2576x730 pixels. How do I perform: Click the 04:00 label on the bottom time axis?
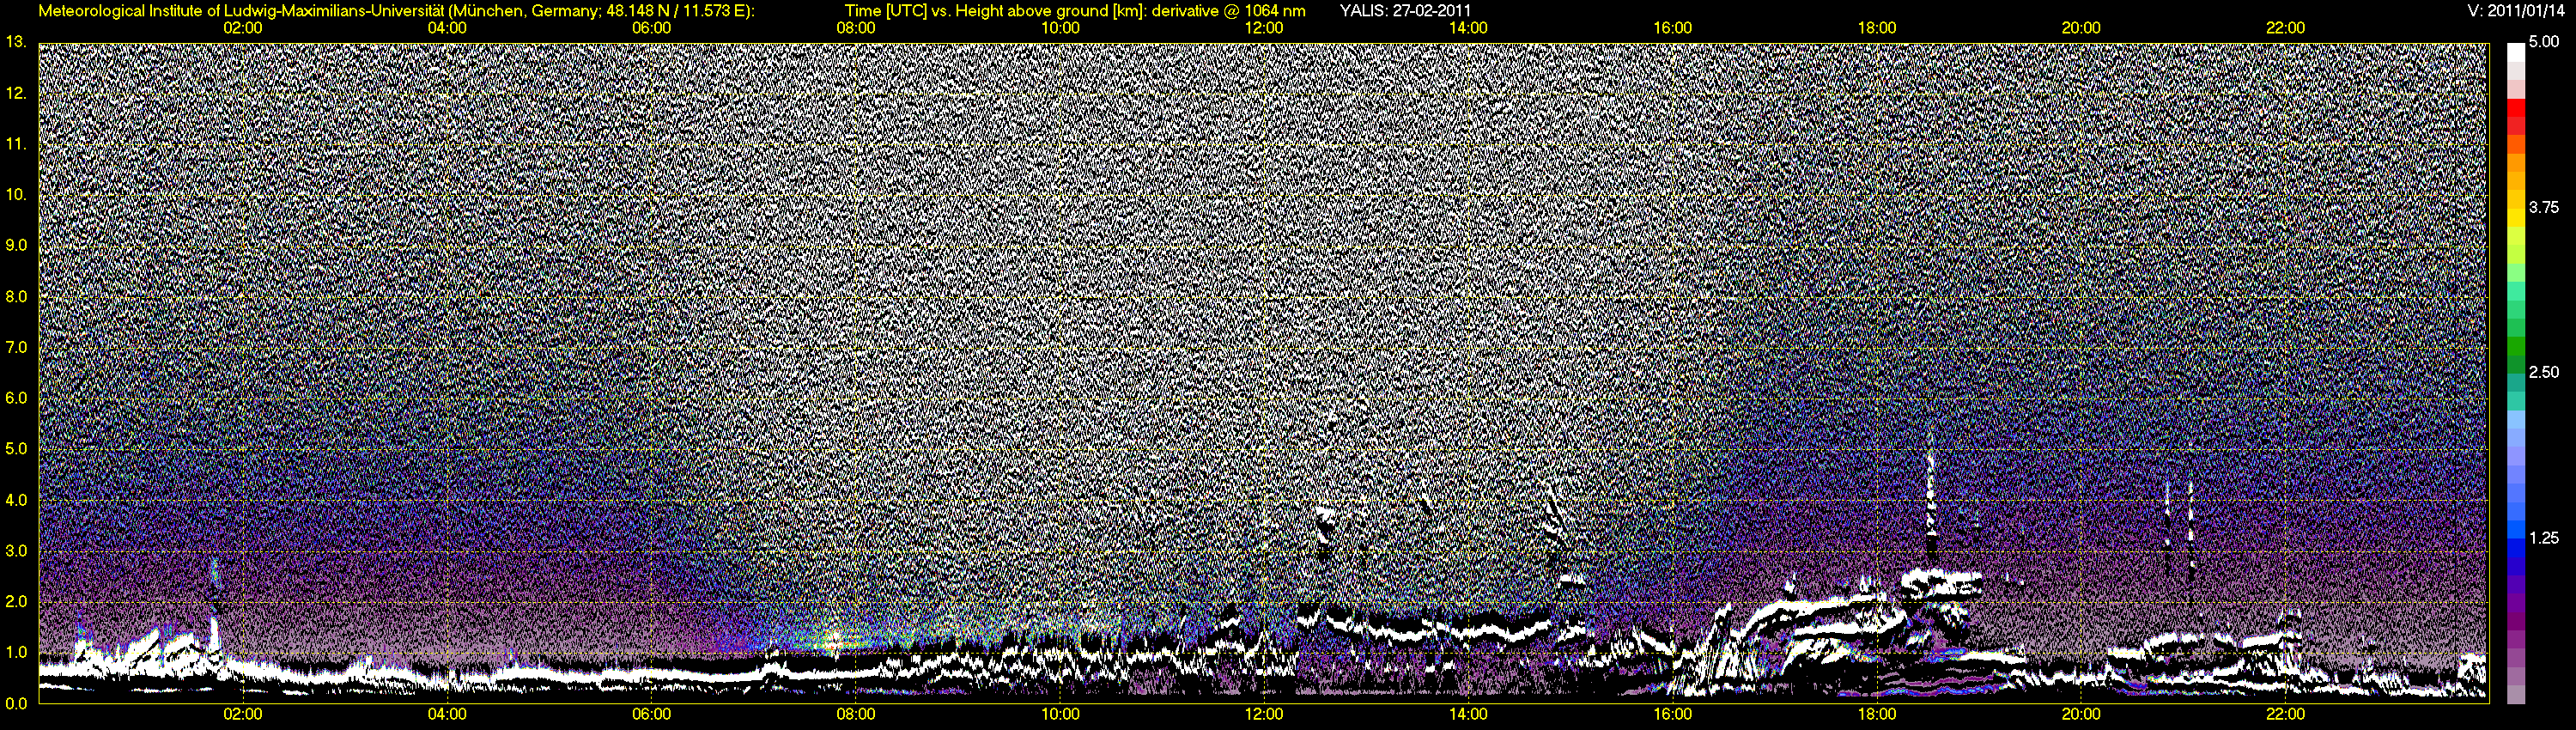pyautogui.click(x=447, y=715)
